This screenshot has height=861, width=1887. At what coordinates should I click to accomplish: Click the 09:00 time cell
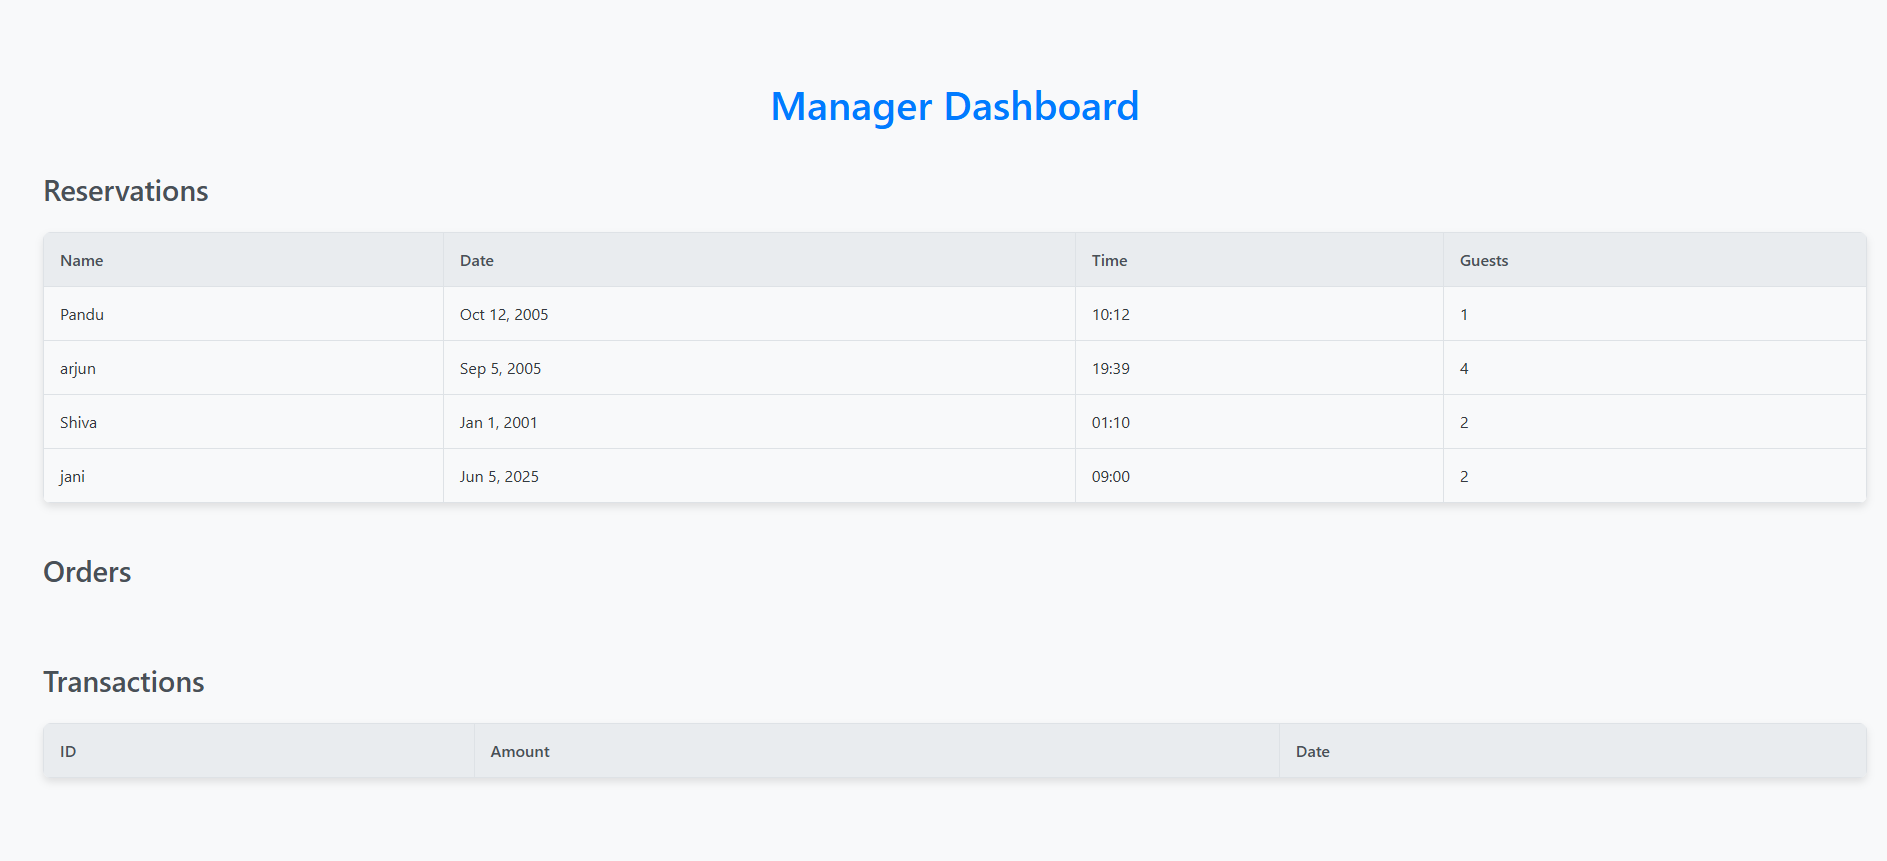click(x=1110, y=477)
